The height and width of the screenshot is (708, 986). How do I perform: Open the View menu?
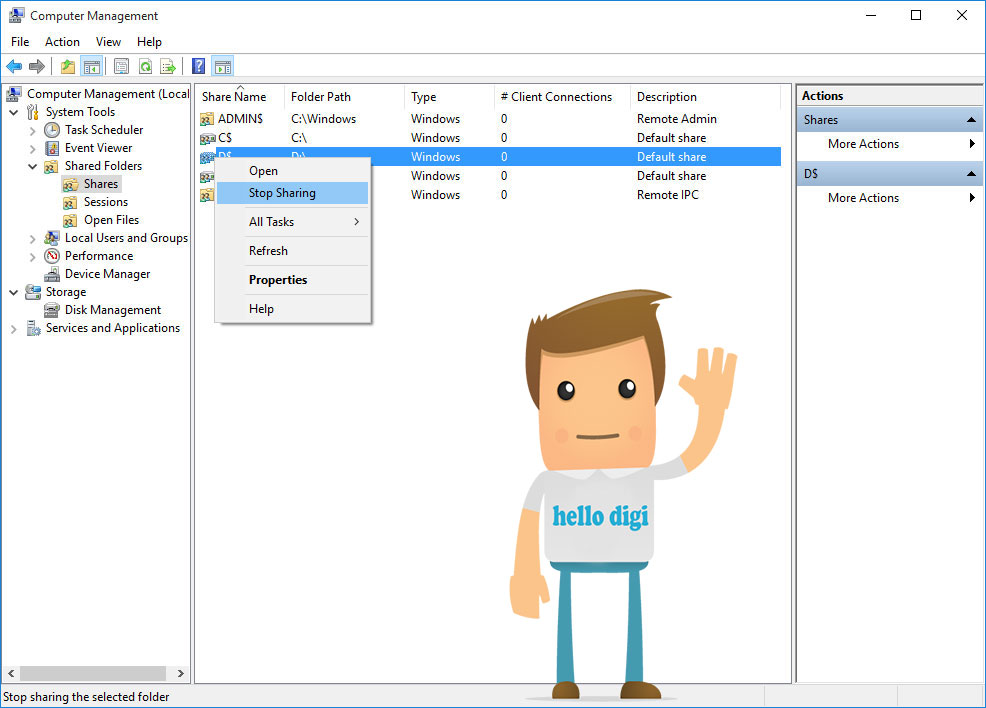[108, 41]
